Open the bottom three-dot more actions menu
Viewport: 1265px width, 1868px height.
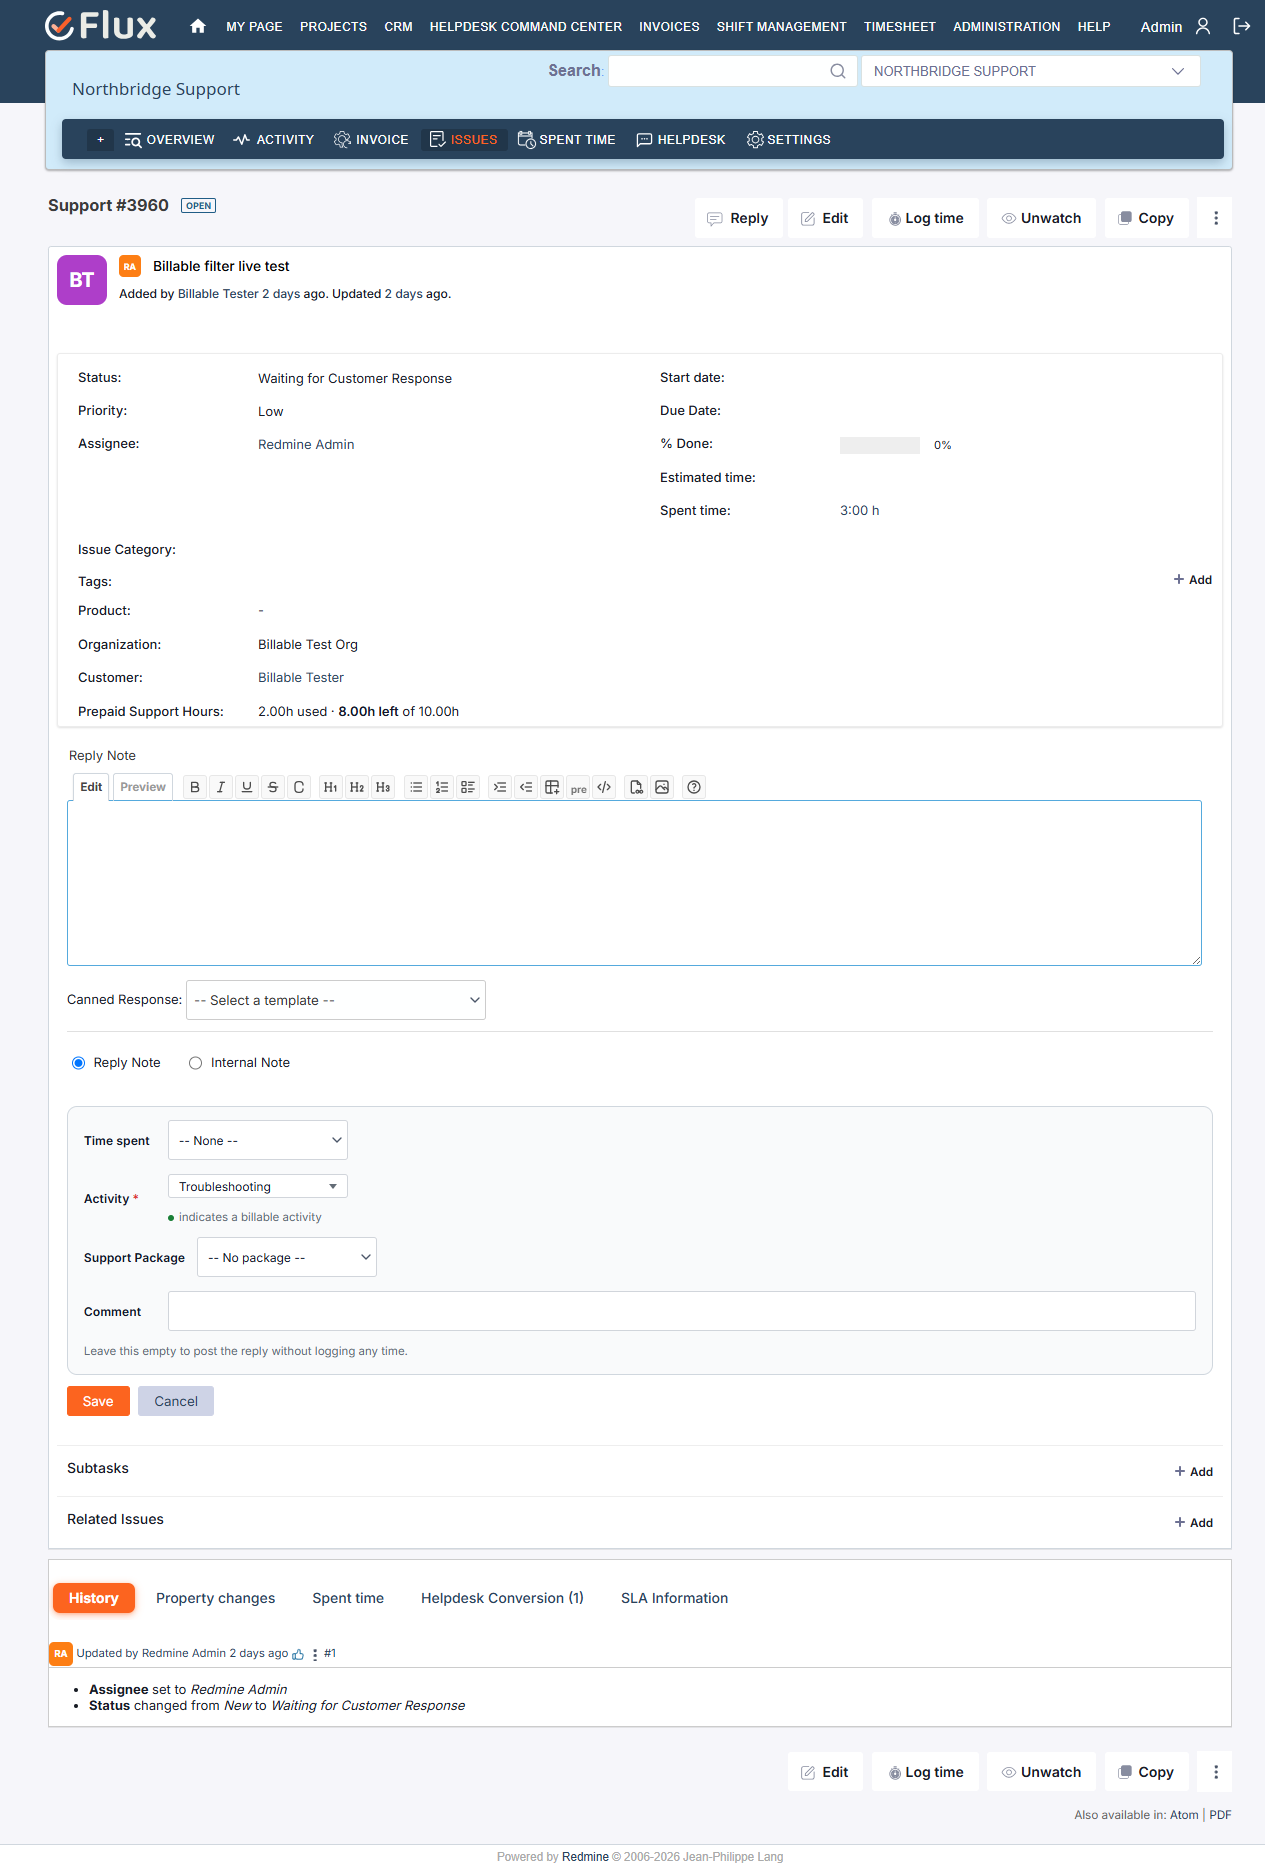1216,1772
